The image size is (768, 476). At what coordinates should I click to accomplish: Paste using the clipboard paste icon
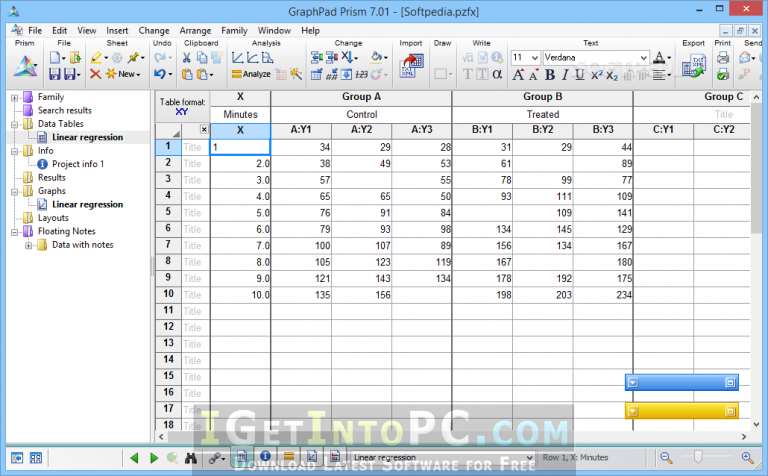187,74
